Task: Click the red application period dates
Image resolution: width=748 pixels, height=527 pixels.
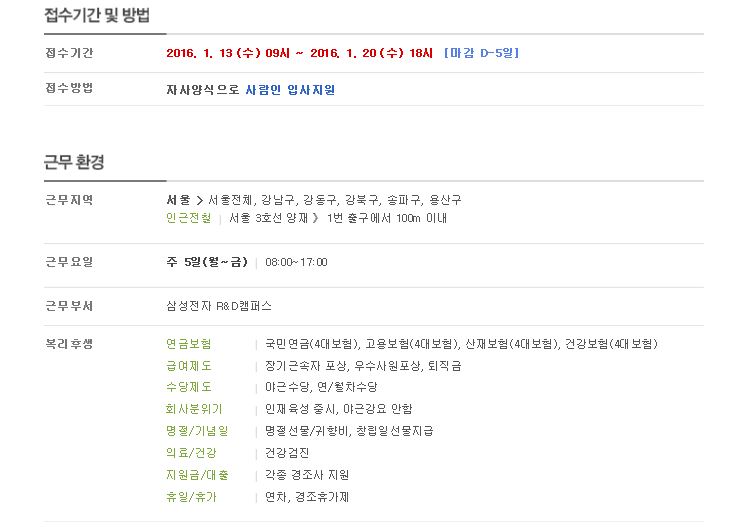Action: tap(300, 53)
